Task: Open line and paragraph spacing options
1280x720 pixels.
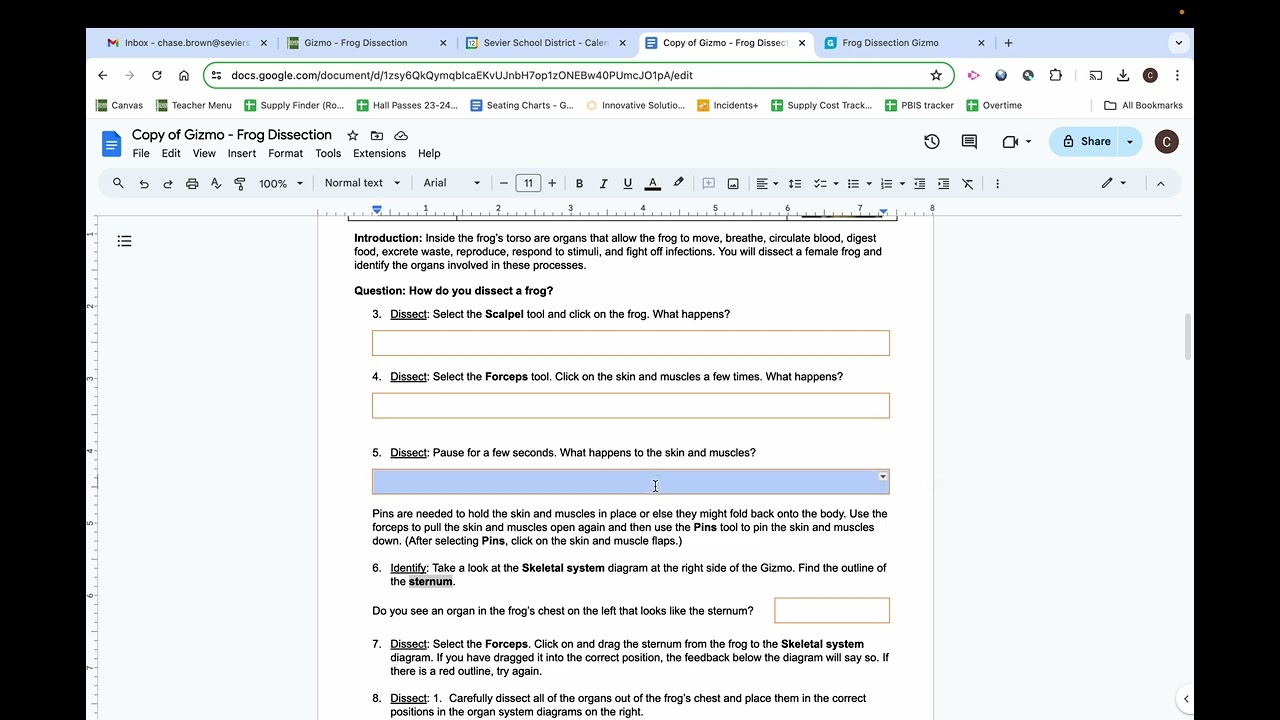Action: [795, 183]
